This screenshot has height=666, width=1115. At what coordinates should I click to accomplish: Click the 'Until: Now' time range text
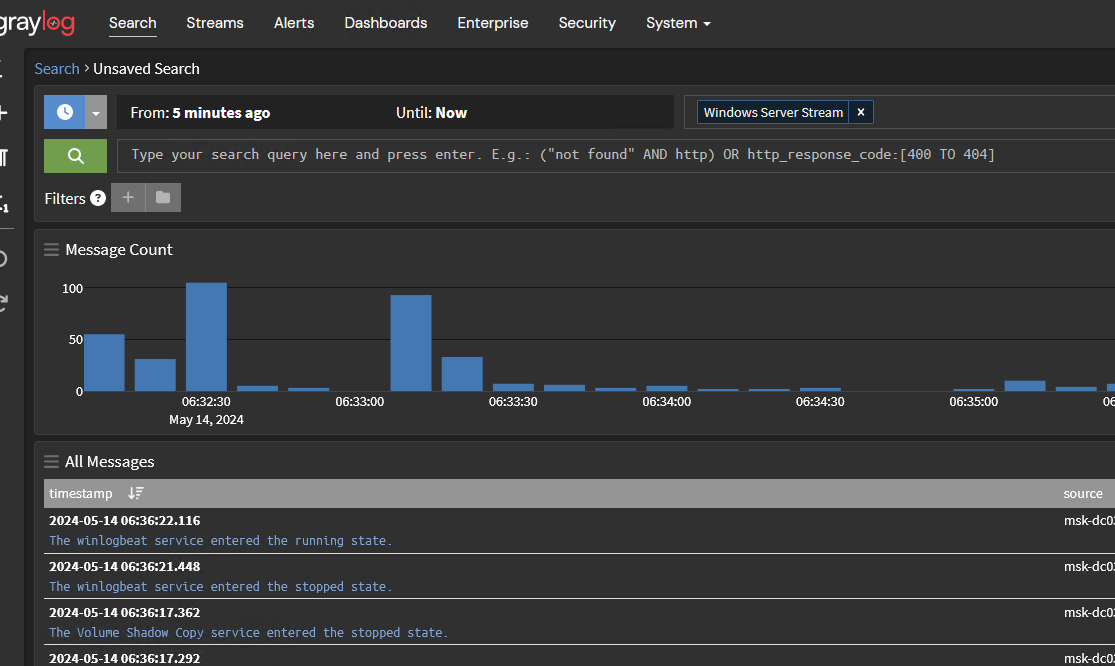click(431, 113)
